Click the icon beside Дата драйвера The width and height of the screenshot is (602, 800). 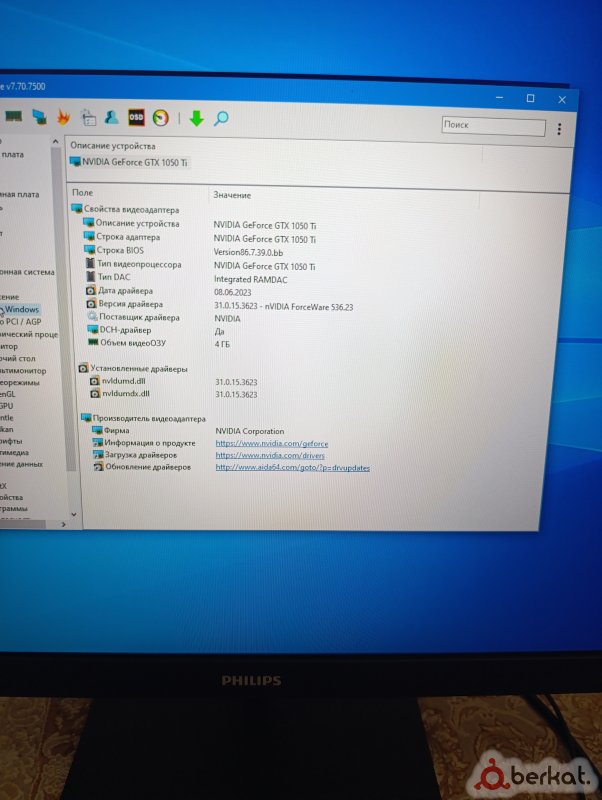tap(91, 290)
